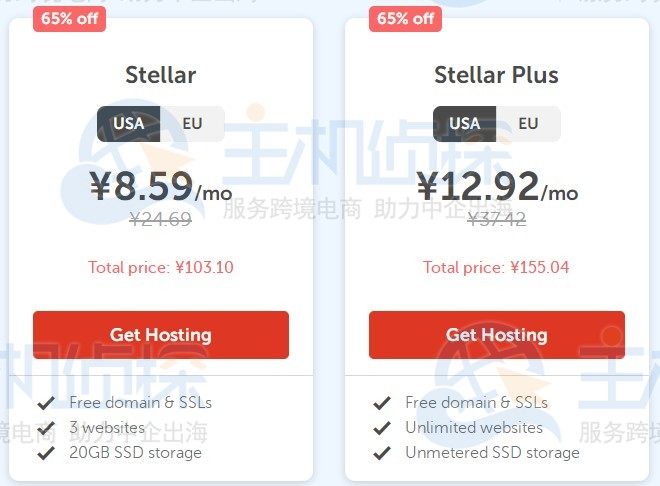This screenshot has width=660, height=486.
Task: Switch Stellar plan to EU datacenter
Action: 192,124
